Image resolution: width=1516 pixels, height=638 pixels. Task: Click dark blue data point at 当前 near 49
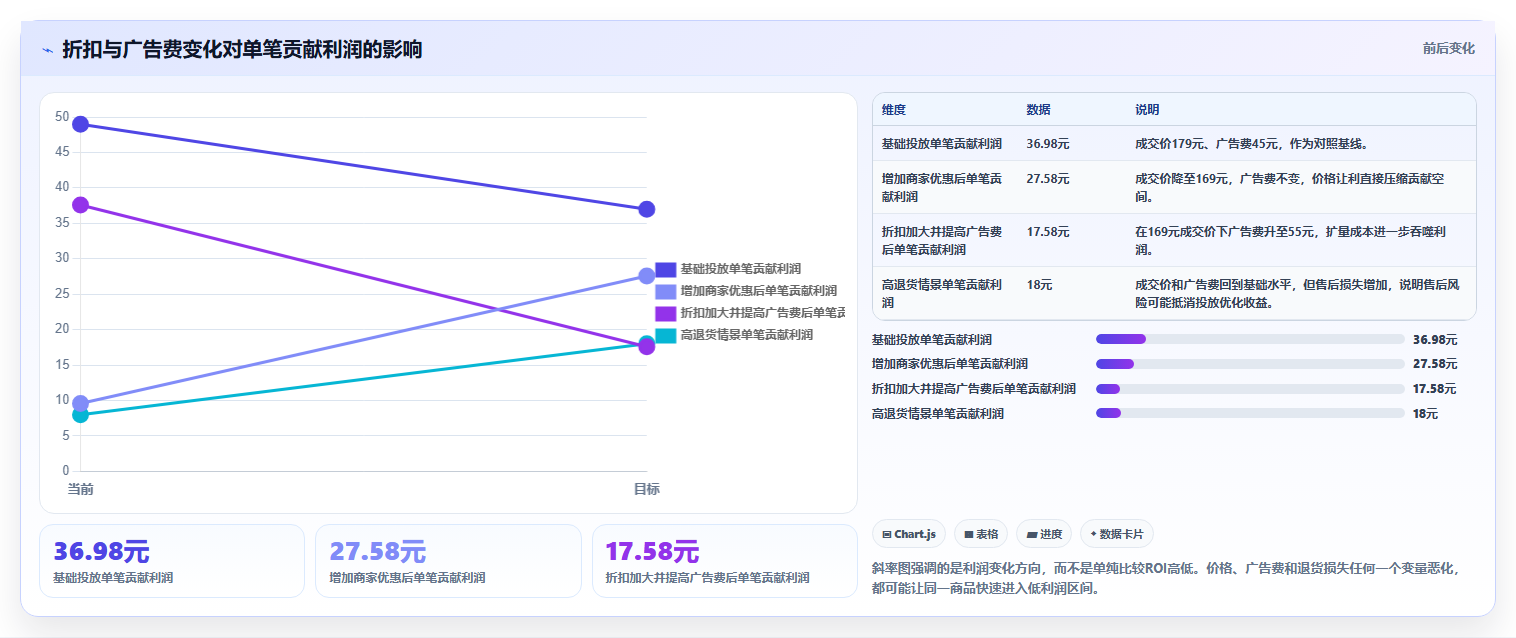click(x=81, y=124)
